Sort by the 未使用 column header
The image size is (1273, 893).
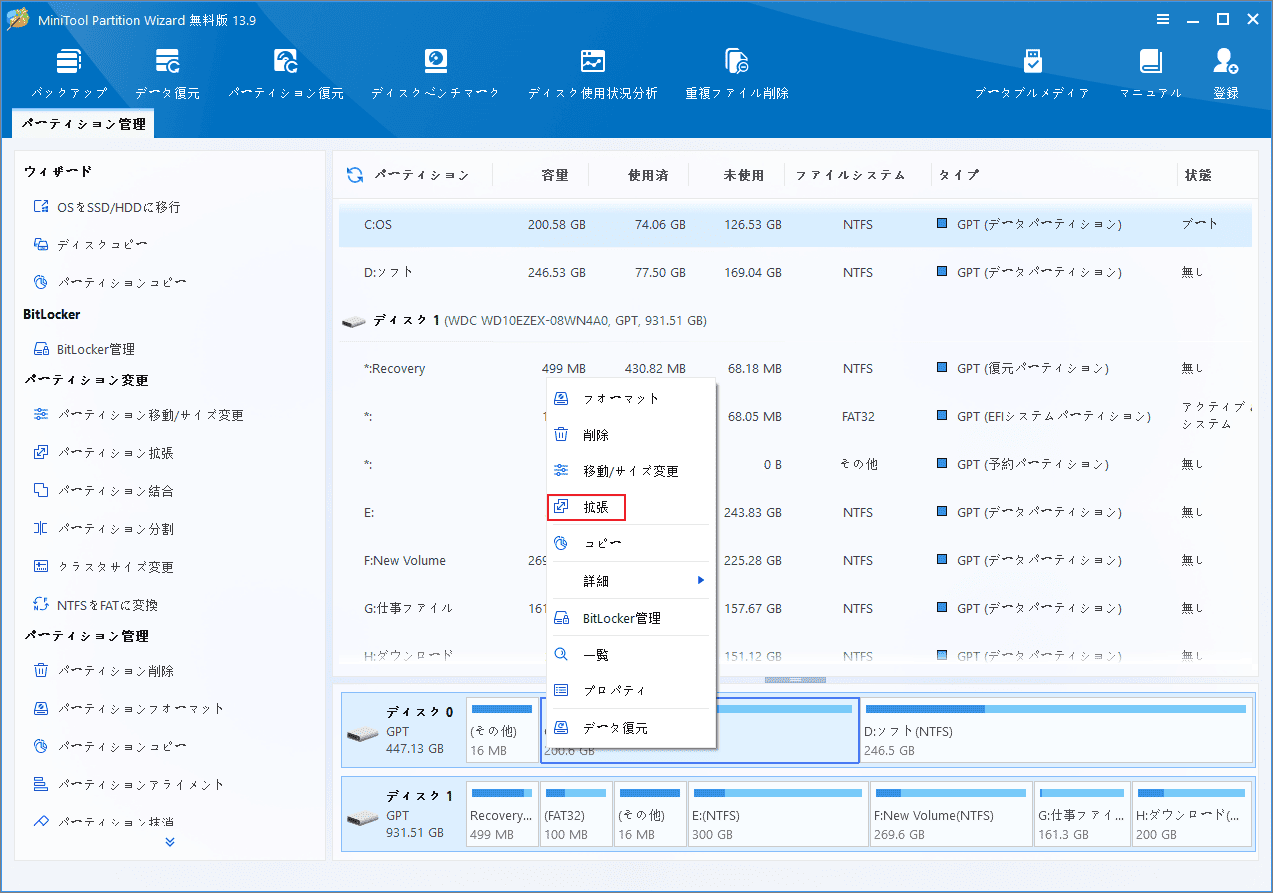point(744,175)
